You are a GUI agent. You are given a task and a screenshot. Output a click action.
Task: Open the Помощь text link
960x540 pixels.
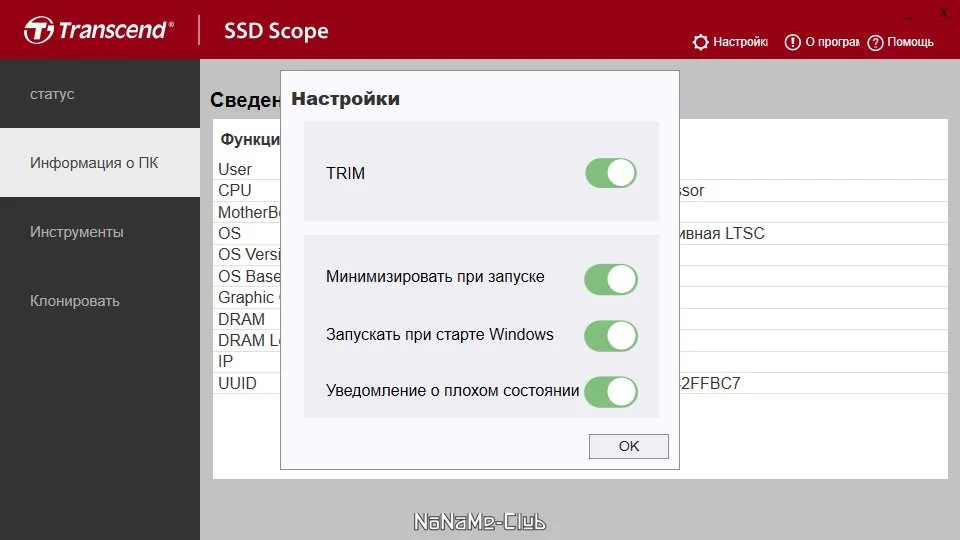910,42
